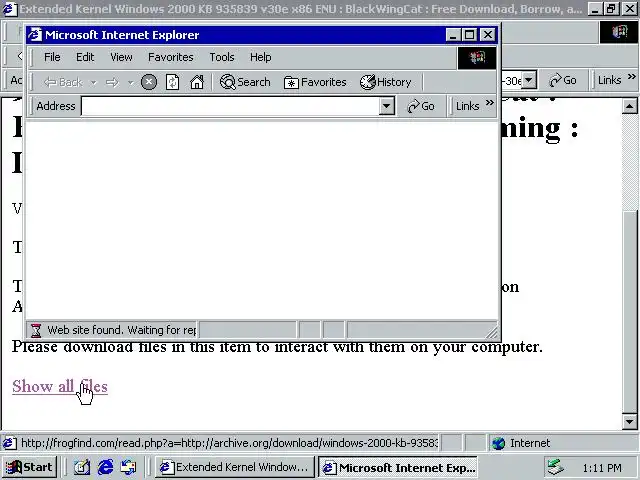This screenshot has width=640, height=480.
Task: Open Address bar dropdown in front window
Action: click(x=386, y=106)
